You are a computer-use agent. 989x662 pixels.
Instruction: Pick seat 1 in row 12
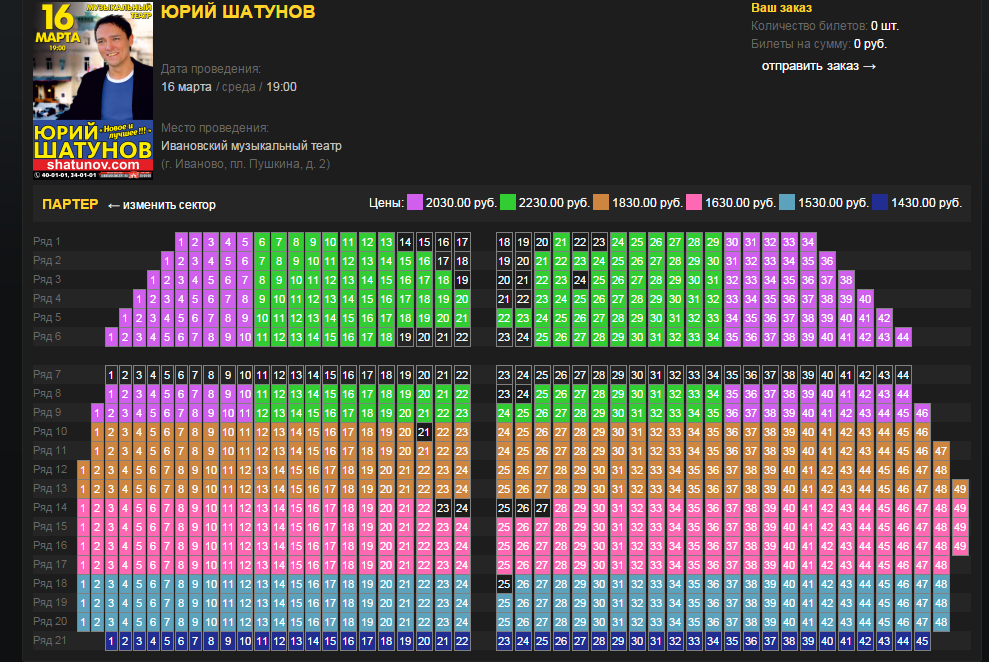(83, 470)
